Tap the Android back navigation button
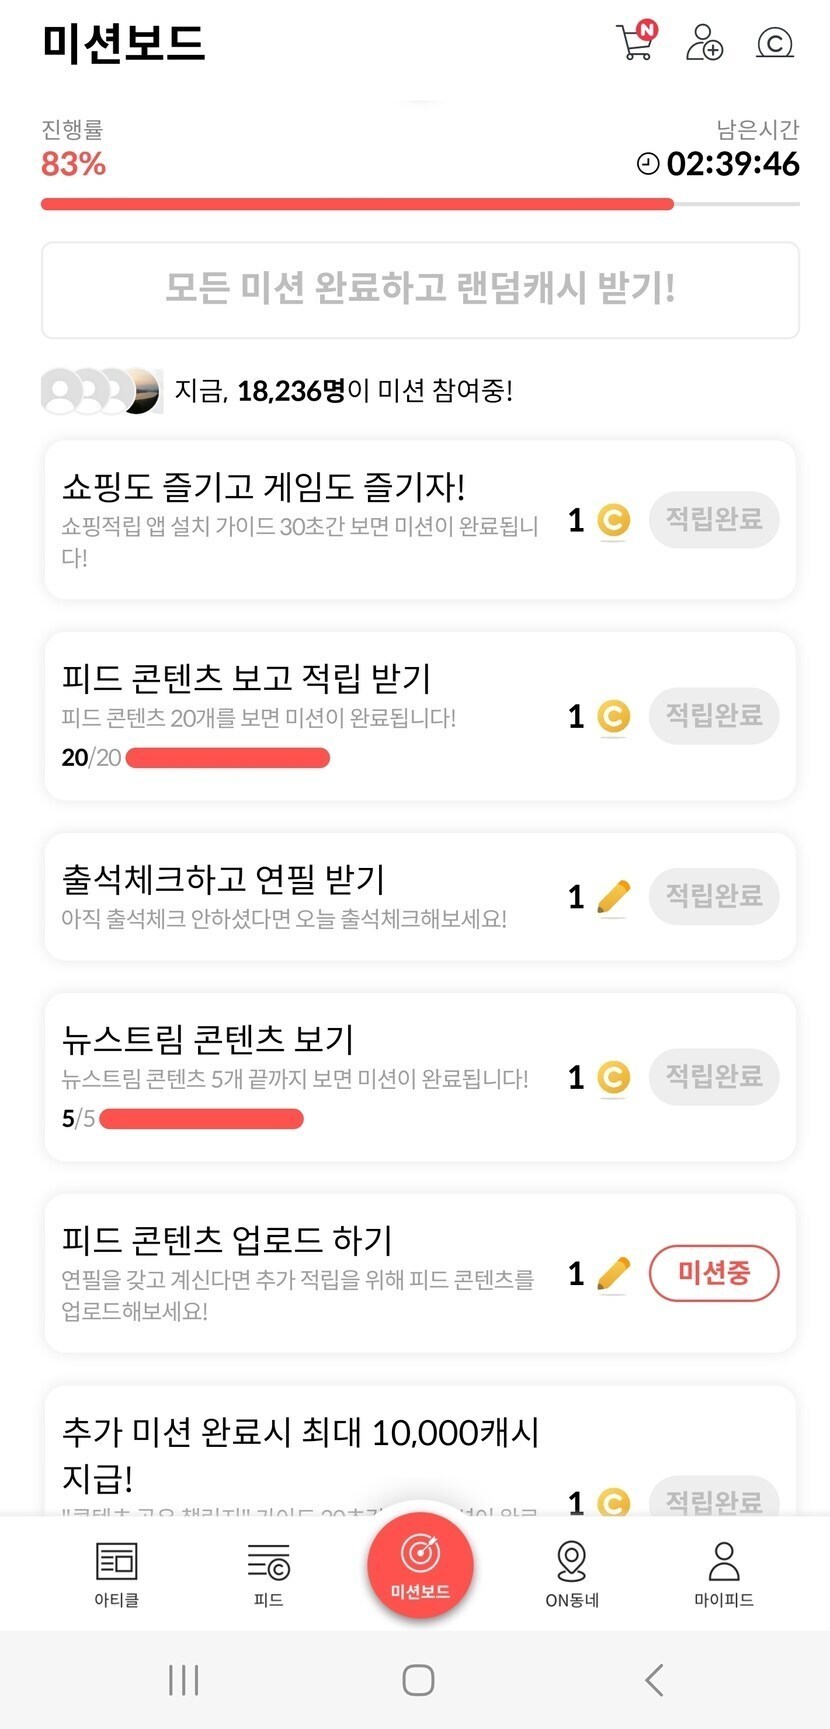830x1729 pixels. tap(655, 1679)
